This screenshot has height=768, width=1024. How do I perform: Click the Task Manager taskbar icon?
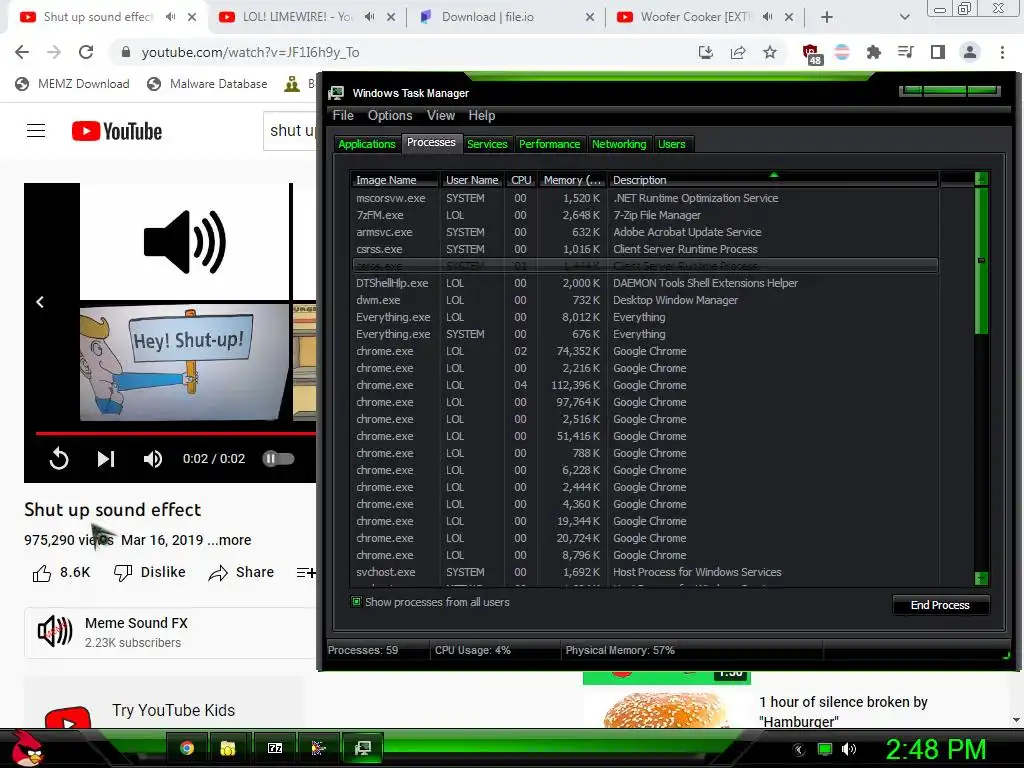[x=362, y=748]
